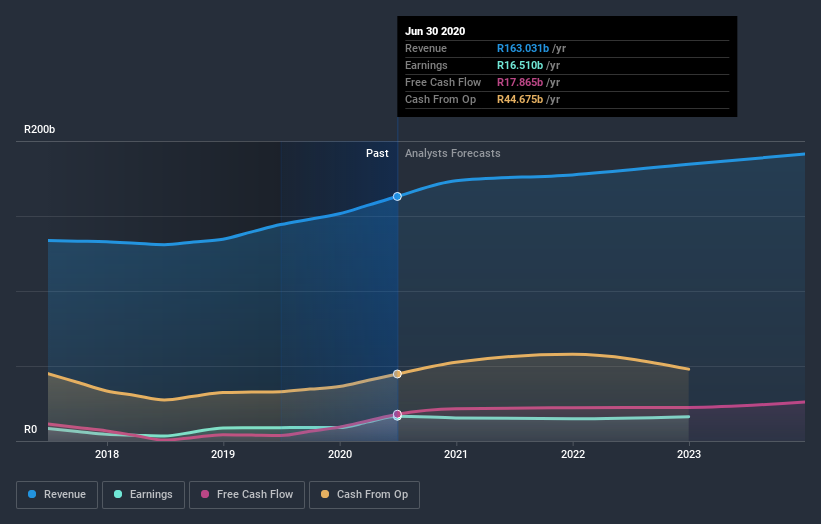Click the Jun 30 2020 tooltip date

pos(435,31)
